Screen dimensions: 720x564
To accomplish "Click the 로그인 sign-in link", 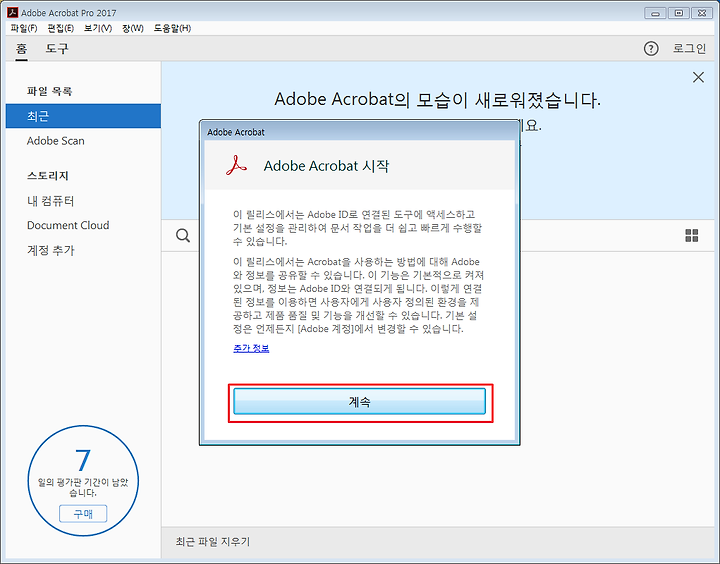I will tap(689, 49).
